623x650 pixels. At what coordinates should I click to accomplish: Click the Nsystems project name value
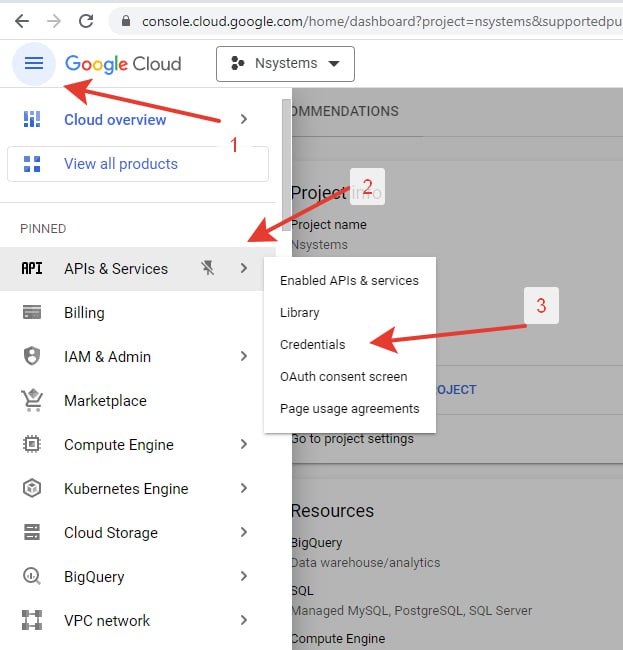[320, 245]
